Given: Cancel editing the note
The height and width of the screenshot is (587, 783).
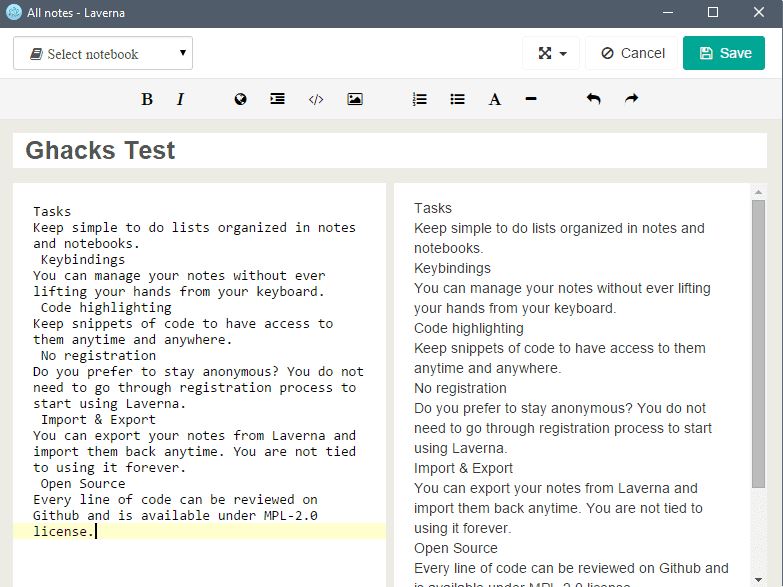Looking at the screenshot, I should (633, 53).
